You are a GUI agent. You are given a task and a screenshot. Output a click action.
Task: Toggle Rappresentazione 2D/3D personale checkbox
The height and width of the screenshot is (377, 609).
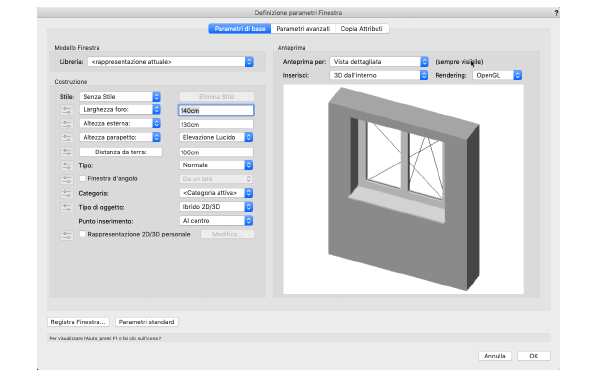[x=82, y=234]
